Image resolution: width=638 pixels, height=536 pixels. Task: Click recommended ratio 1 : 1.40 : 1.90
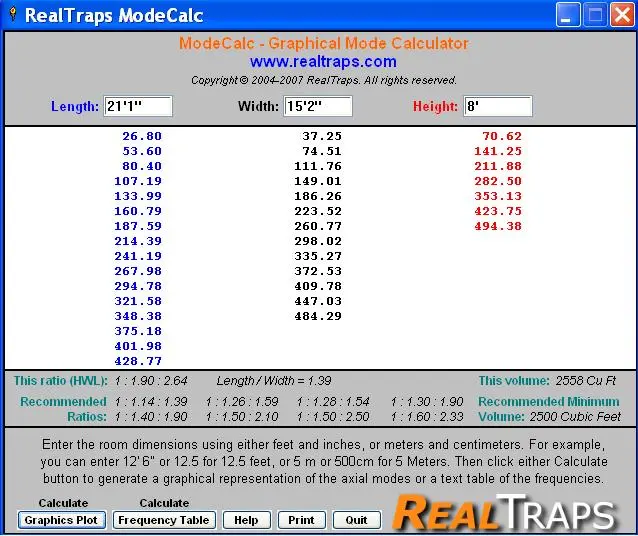click(151, 417)
